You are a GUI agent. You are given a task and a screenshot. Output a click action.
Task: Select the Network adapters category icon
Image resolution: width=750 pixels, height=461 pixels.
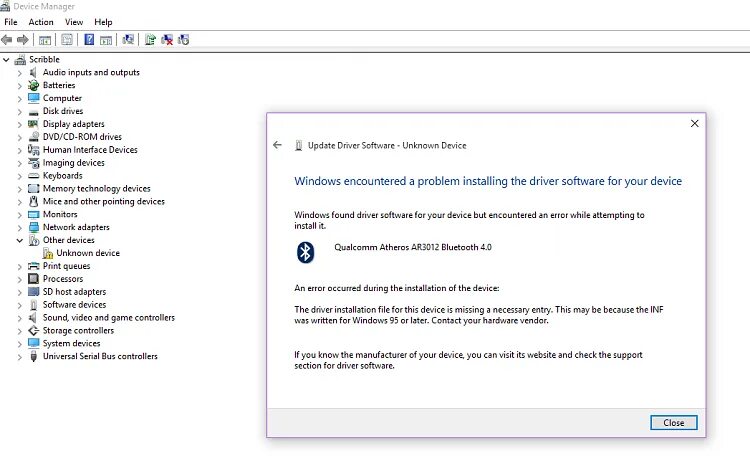click(33, 227)
